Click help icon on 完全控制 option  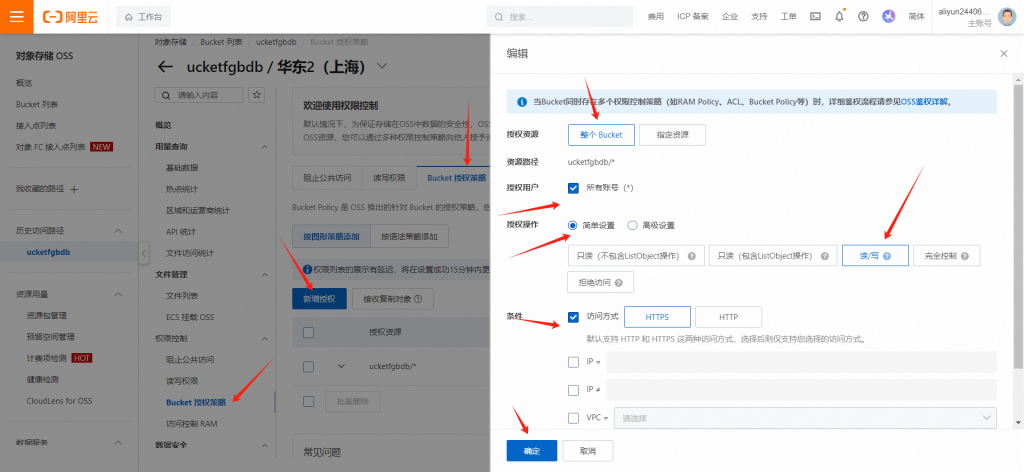click(x=965, y=257)
